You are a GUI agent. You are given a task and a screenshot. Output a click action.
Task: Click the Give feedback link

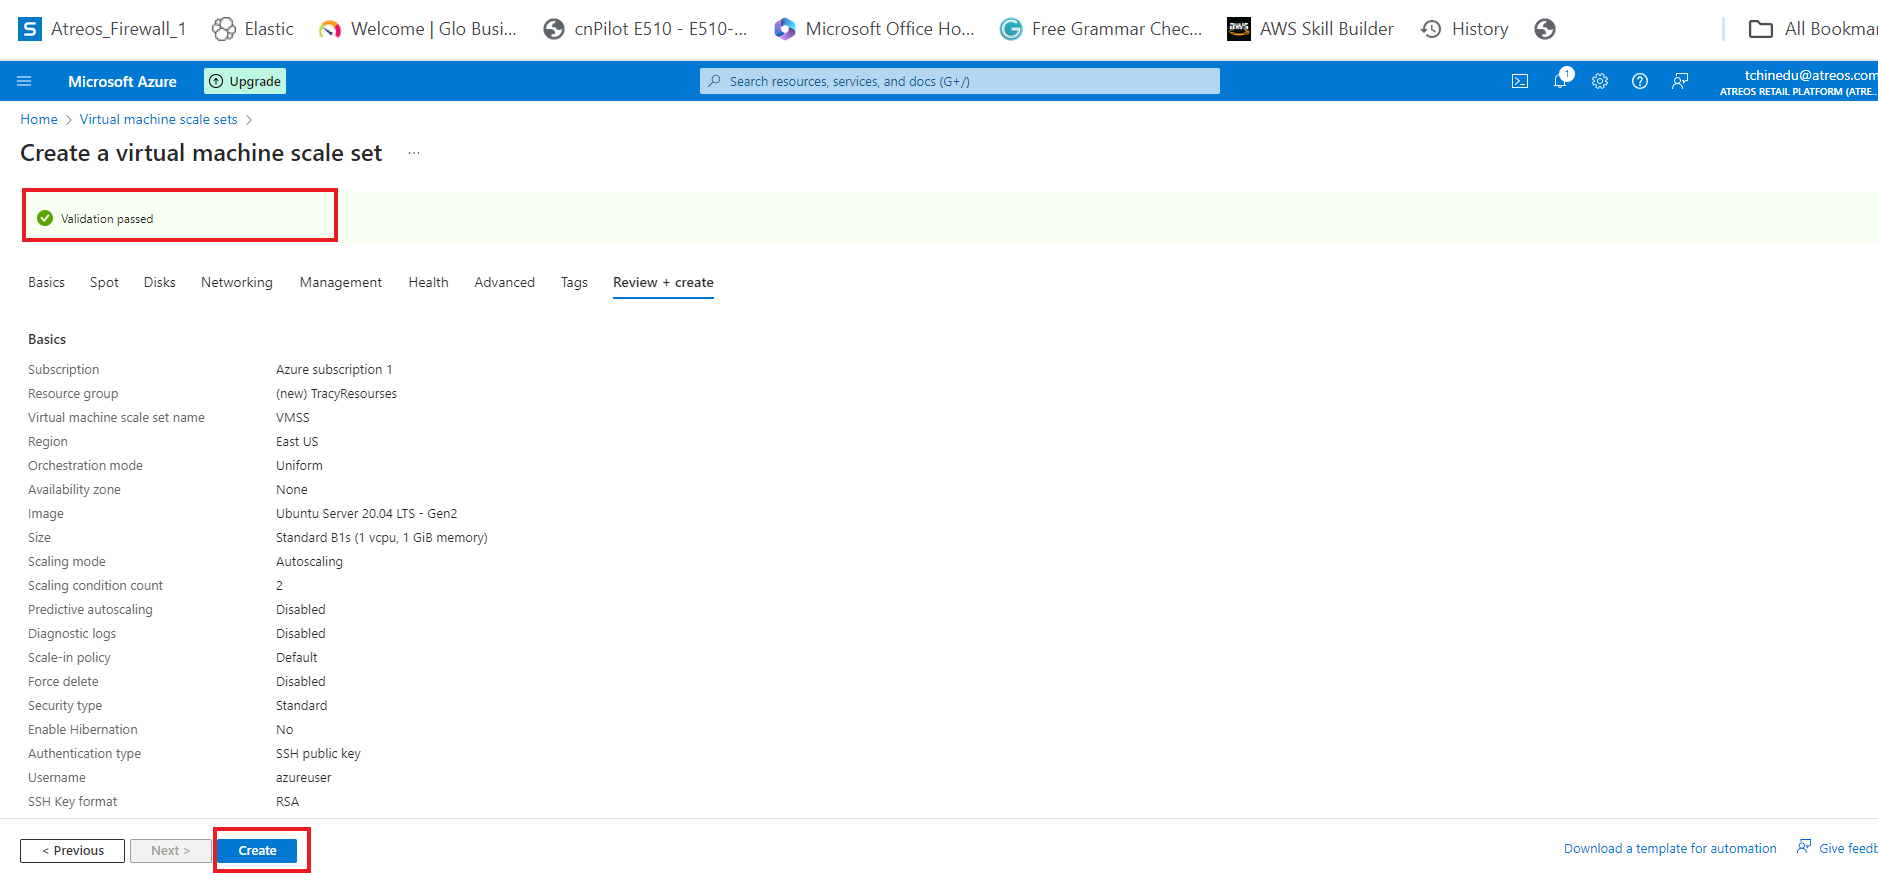click(x=1837, y=848)
